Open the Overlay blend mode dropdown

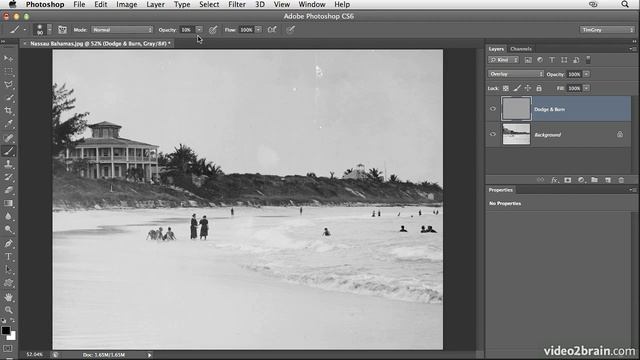516,74
